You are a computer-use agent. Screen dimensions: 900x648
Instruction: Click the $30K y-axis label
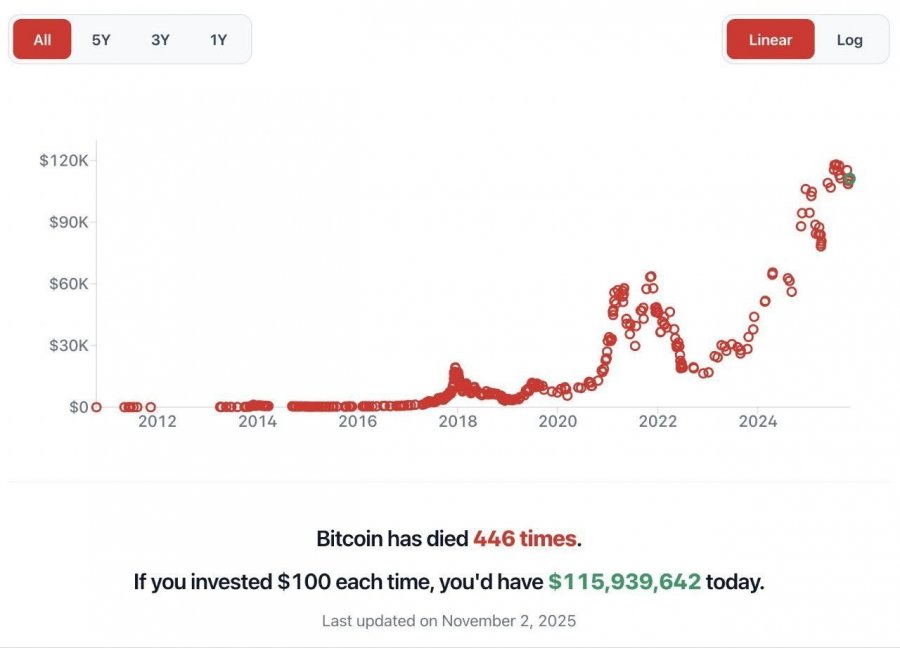(69, 345)
